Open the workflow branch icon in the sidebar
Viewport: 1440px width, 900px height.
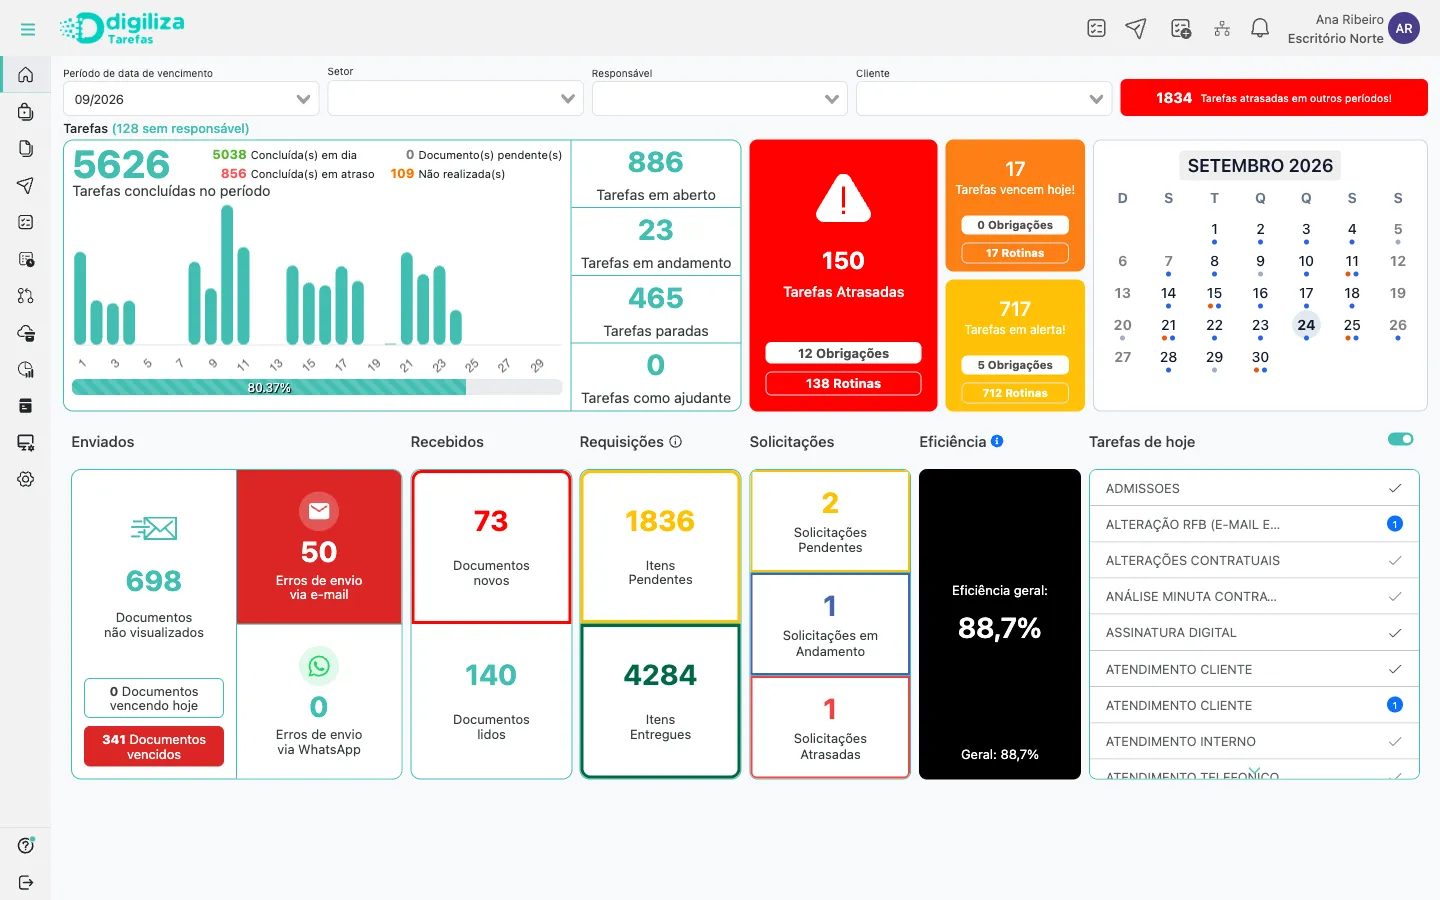click(26, 296)
